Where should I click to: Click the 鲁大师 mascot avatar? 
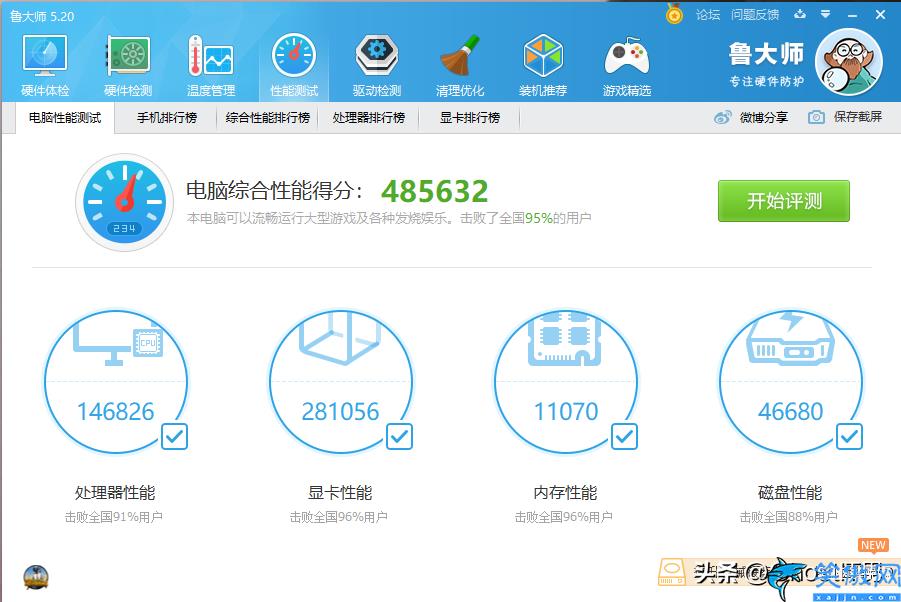point(849,62)
